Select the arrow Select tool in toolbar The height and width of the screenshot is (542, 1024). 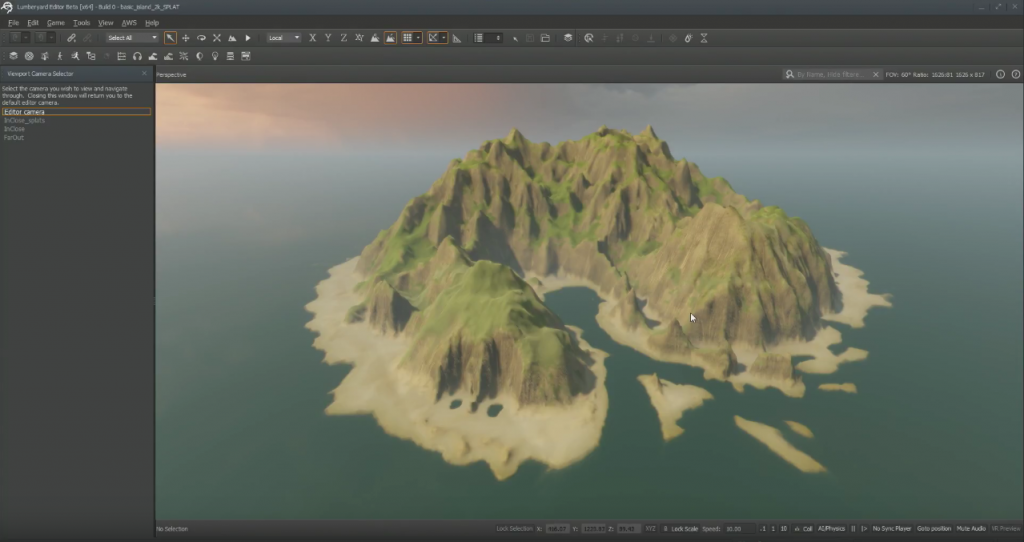click(170, 38)
